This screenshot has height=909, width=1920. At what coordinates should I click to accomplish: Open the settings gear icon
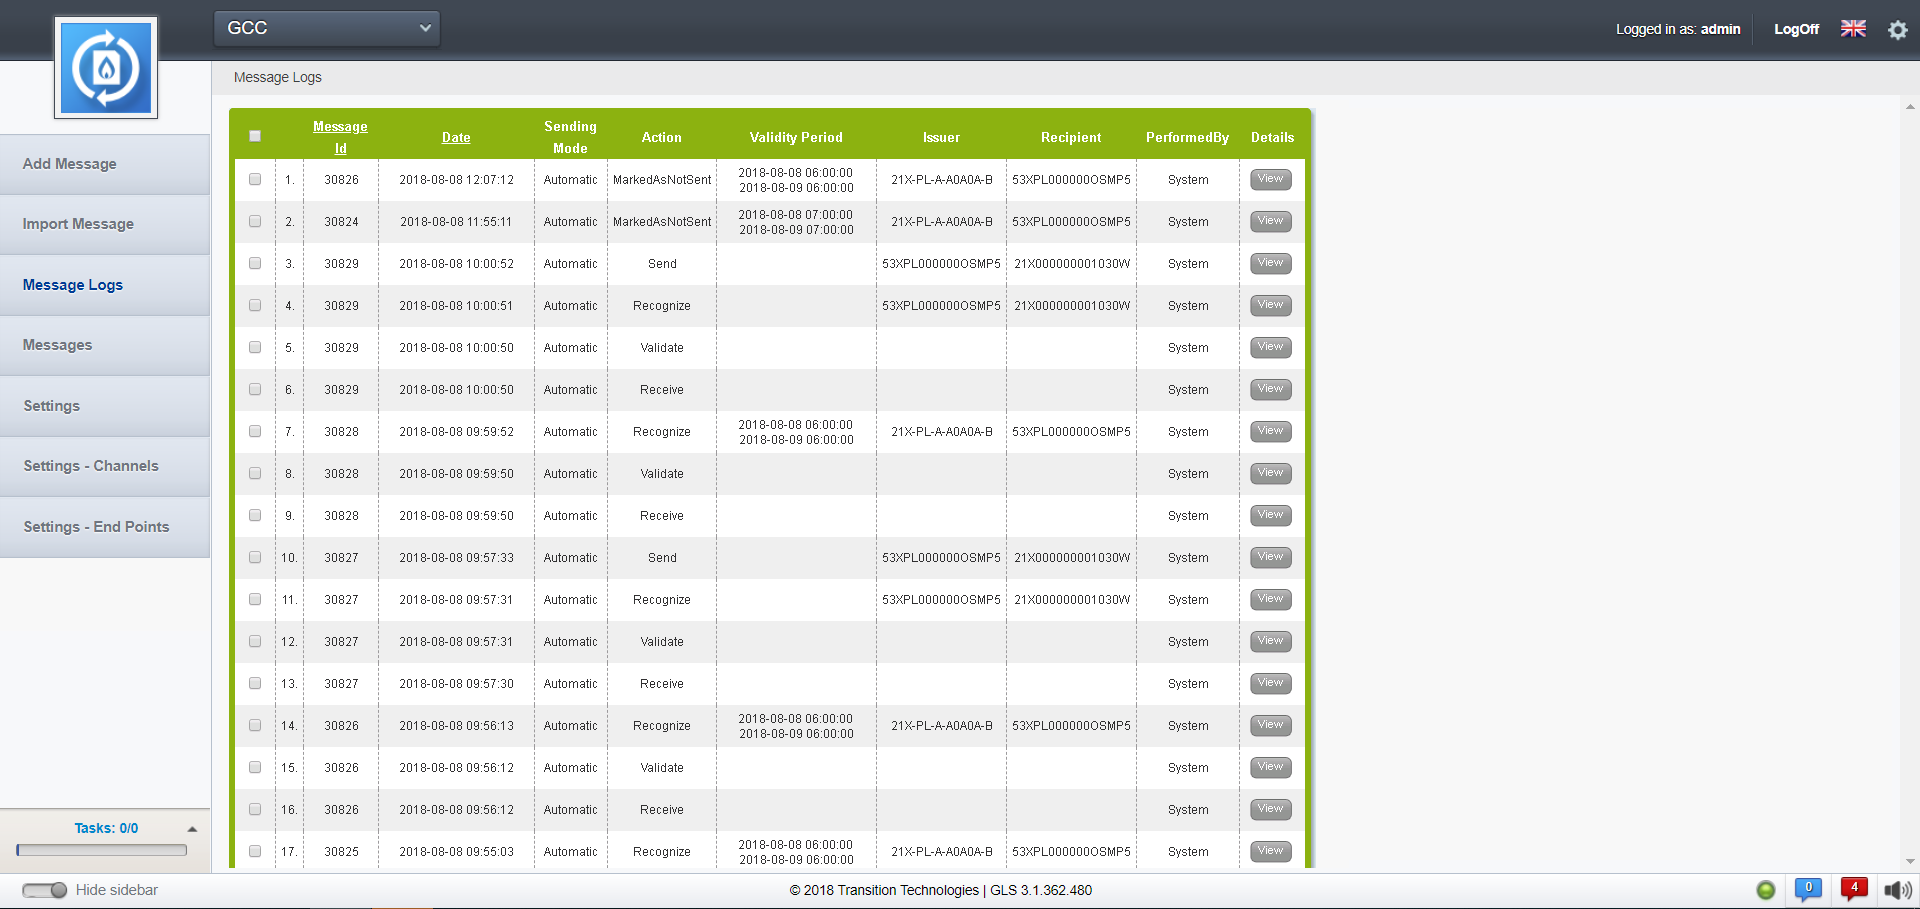click(1897, 30)
